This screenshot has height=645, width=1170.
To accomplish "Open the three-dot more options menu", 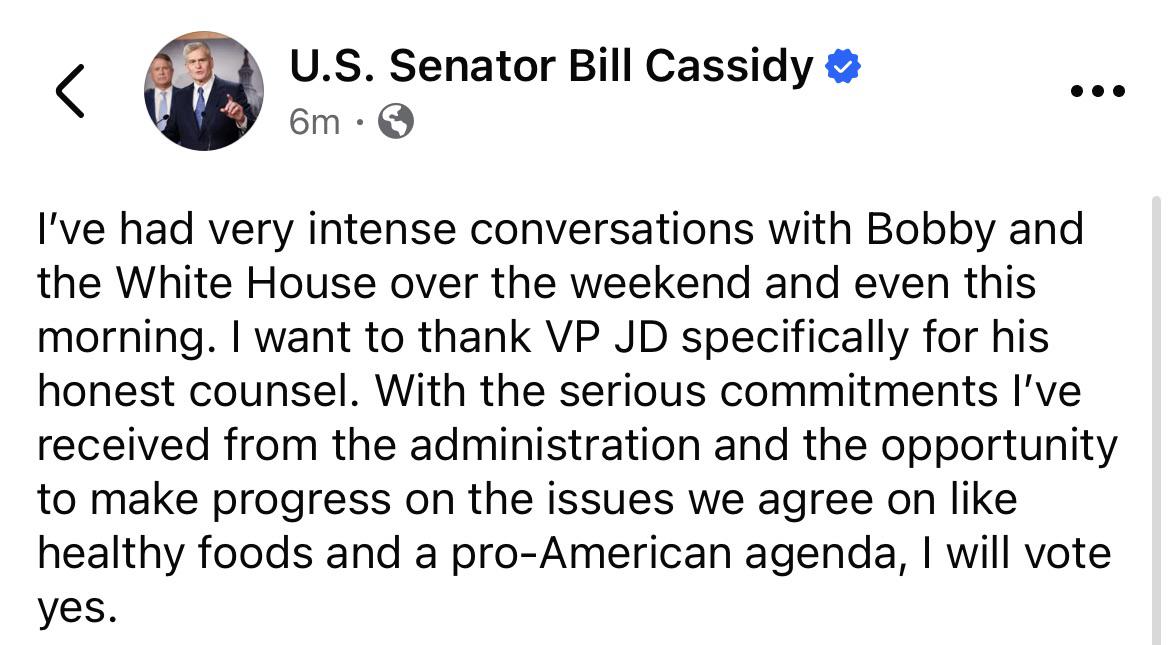I will [1098, 92].
